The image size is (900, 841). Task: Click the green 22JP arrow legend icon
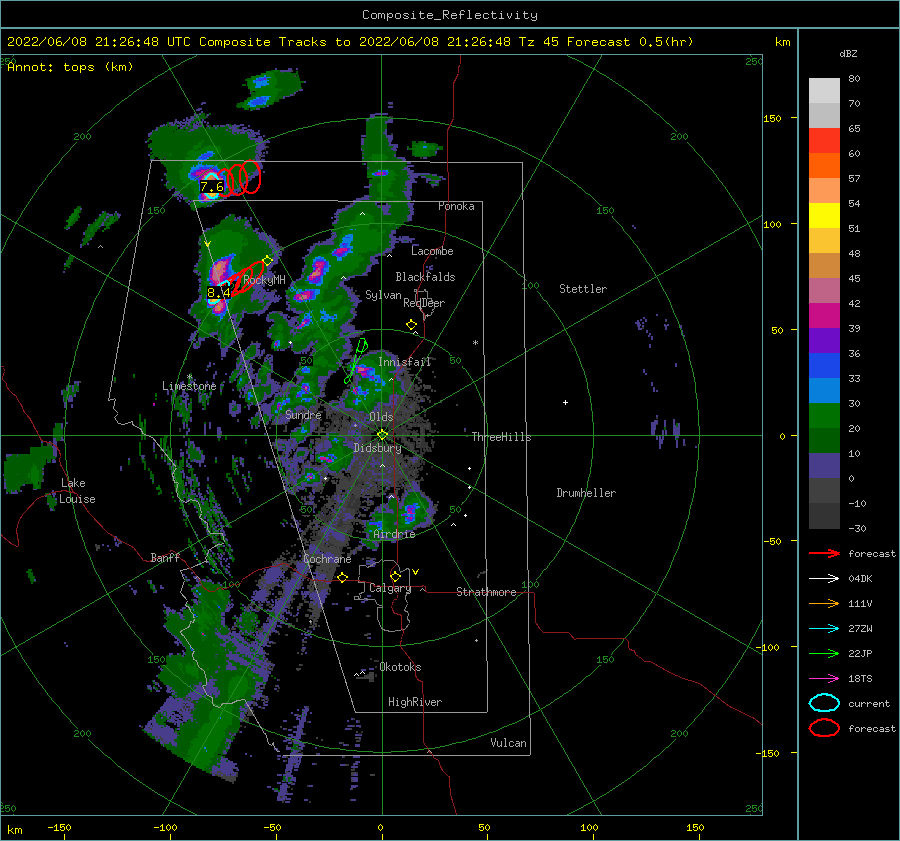824,653
